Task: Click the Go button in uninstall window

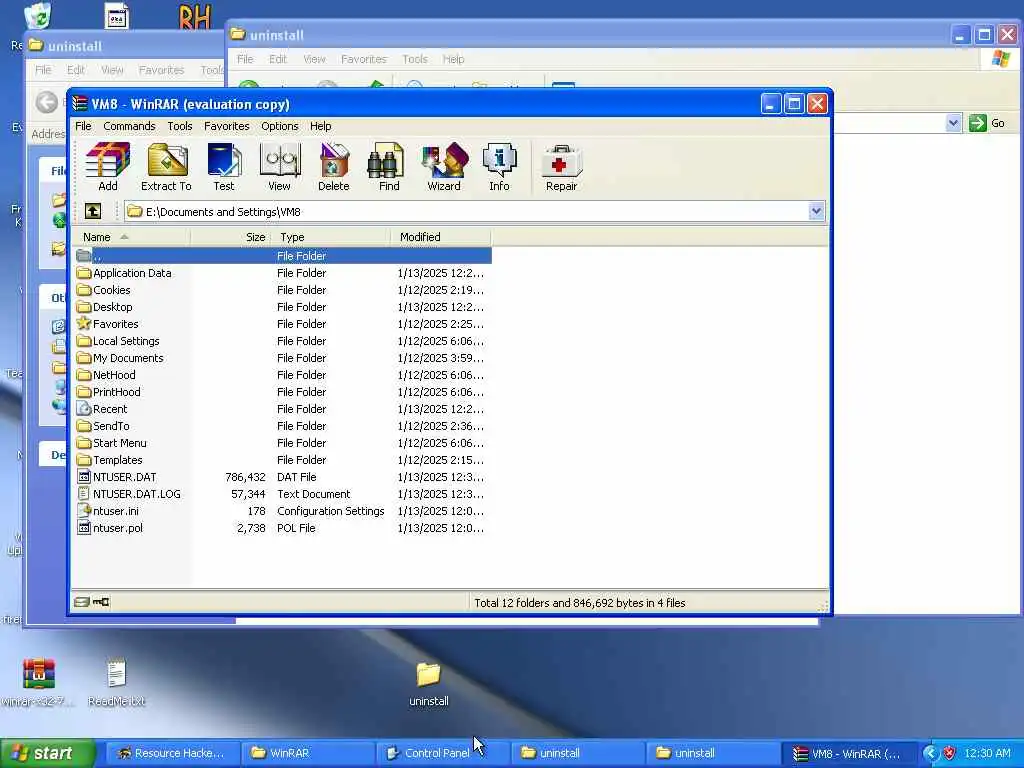Action: click(x=987, y=123)
